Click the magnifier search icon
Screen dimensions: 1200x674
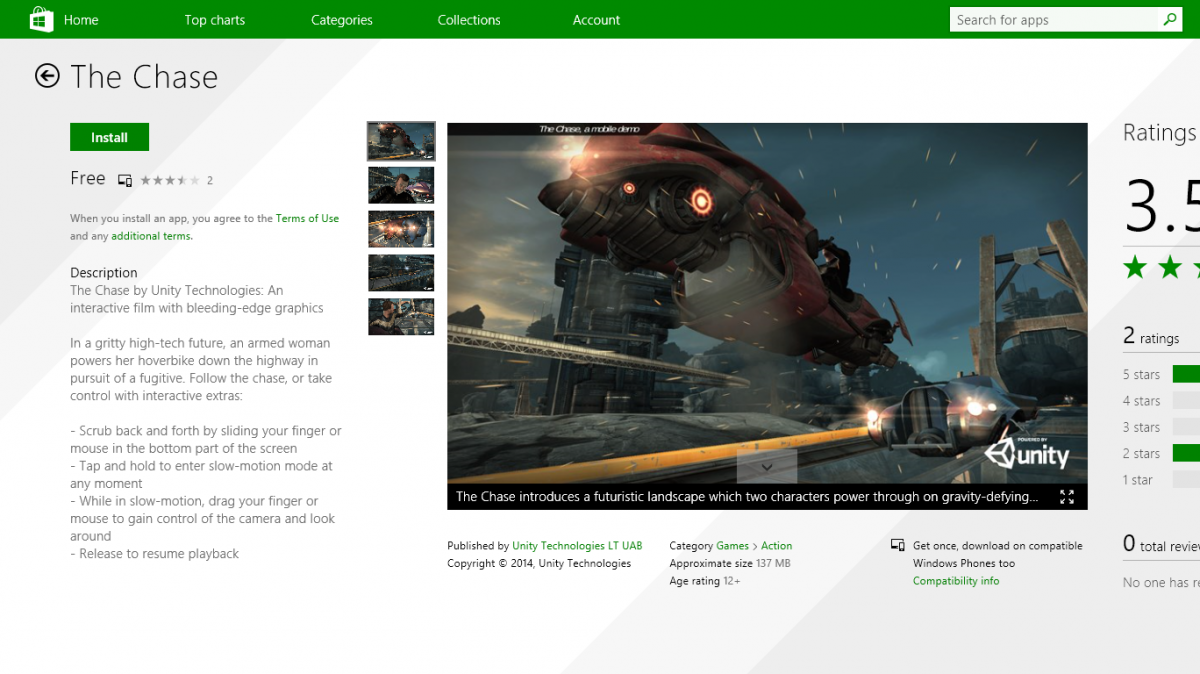pos(1170,19)
